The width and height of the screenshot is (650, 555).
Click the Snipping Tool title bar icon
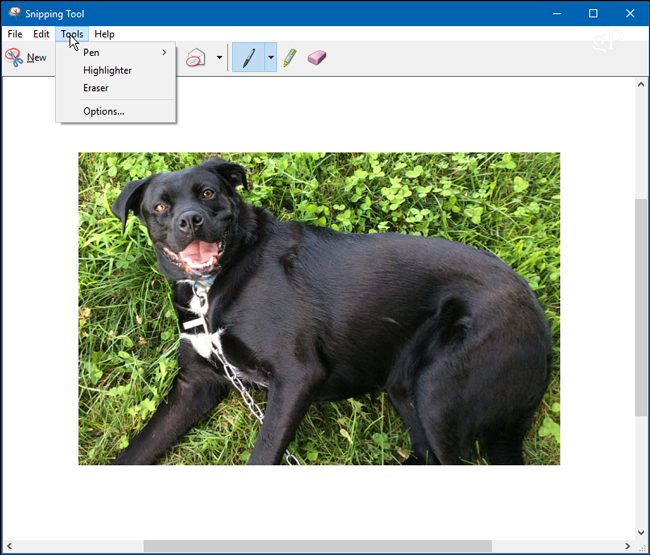[x=13, y=13]
